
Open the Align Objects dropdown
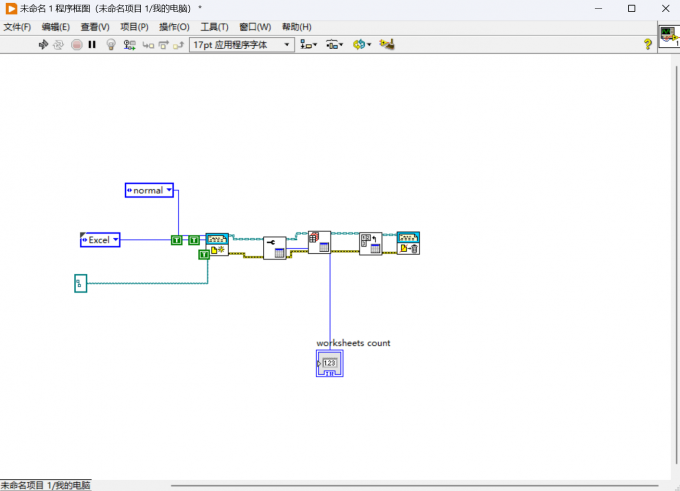309,44
